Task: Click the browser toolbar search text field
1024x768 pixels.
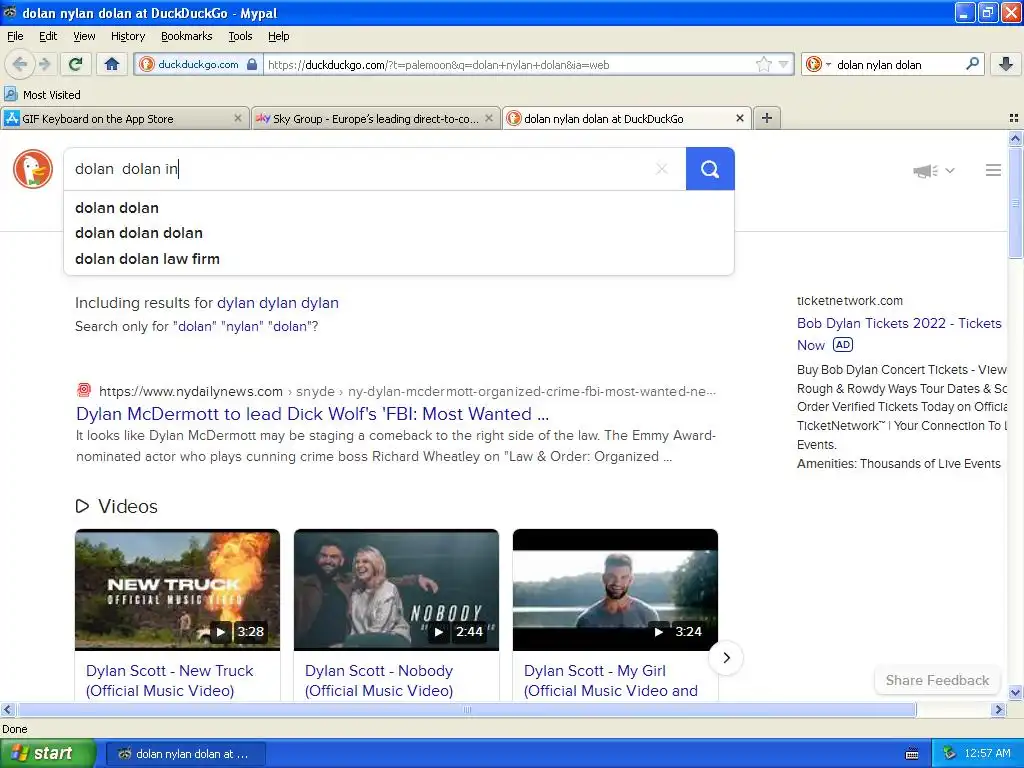Action: (x=898, y=65)
